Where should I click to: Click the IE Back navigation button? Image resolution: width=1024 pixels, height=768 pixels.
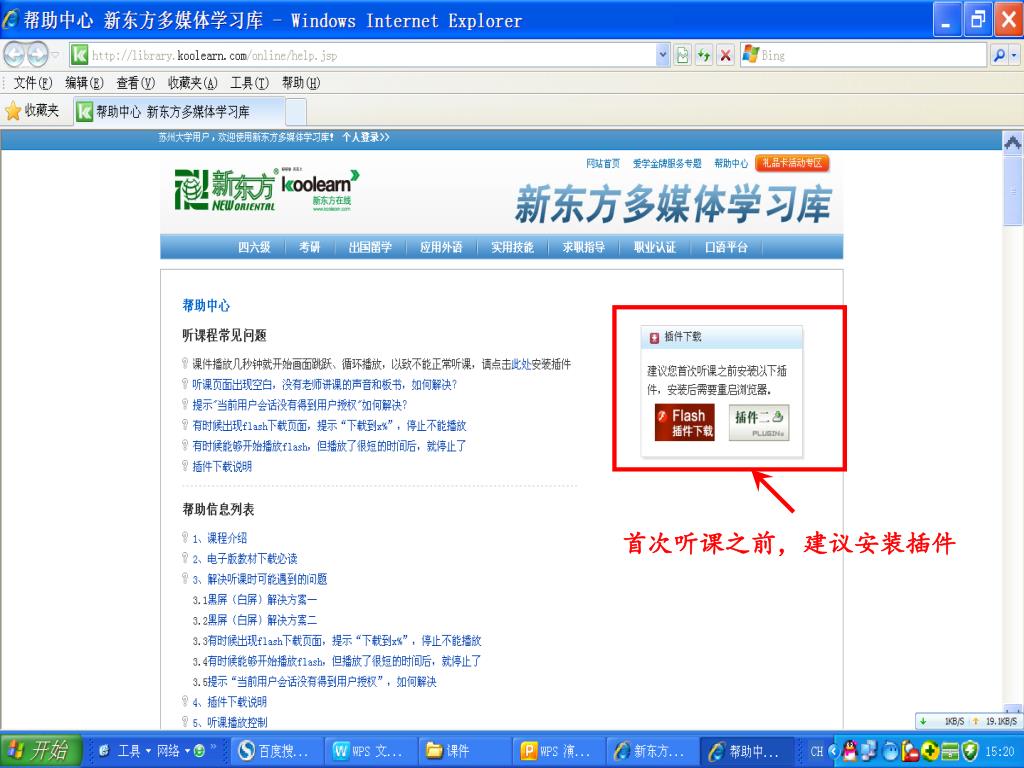(x=14, y=55)
